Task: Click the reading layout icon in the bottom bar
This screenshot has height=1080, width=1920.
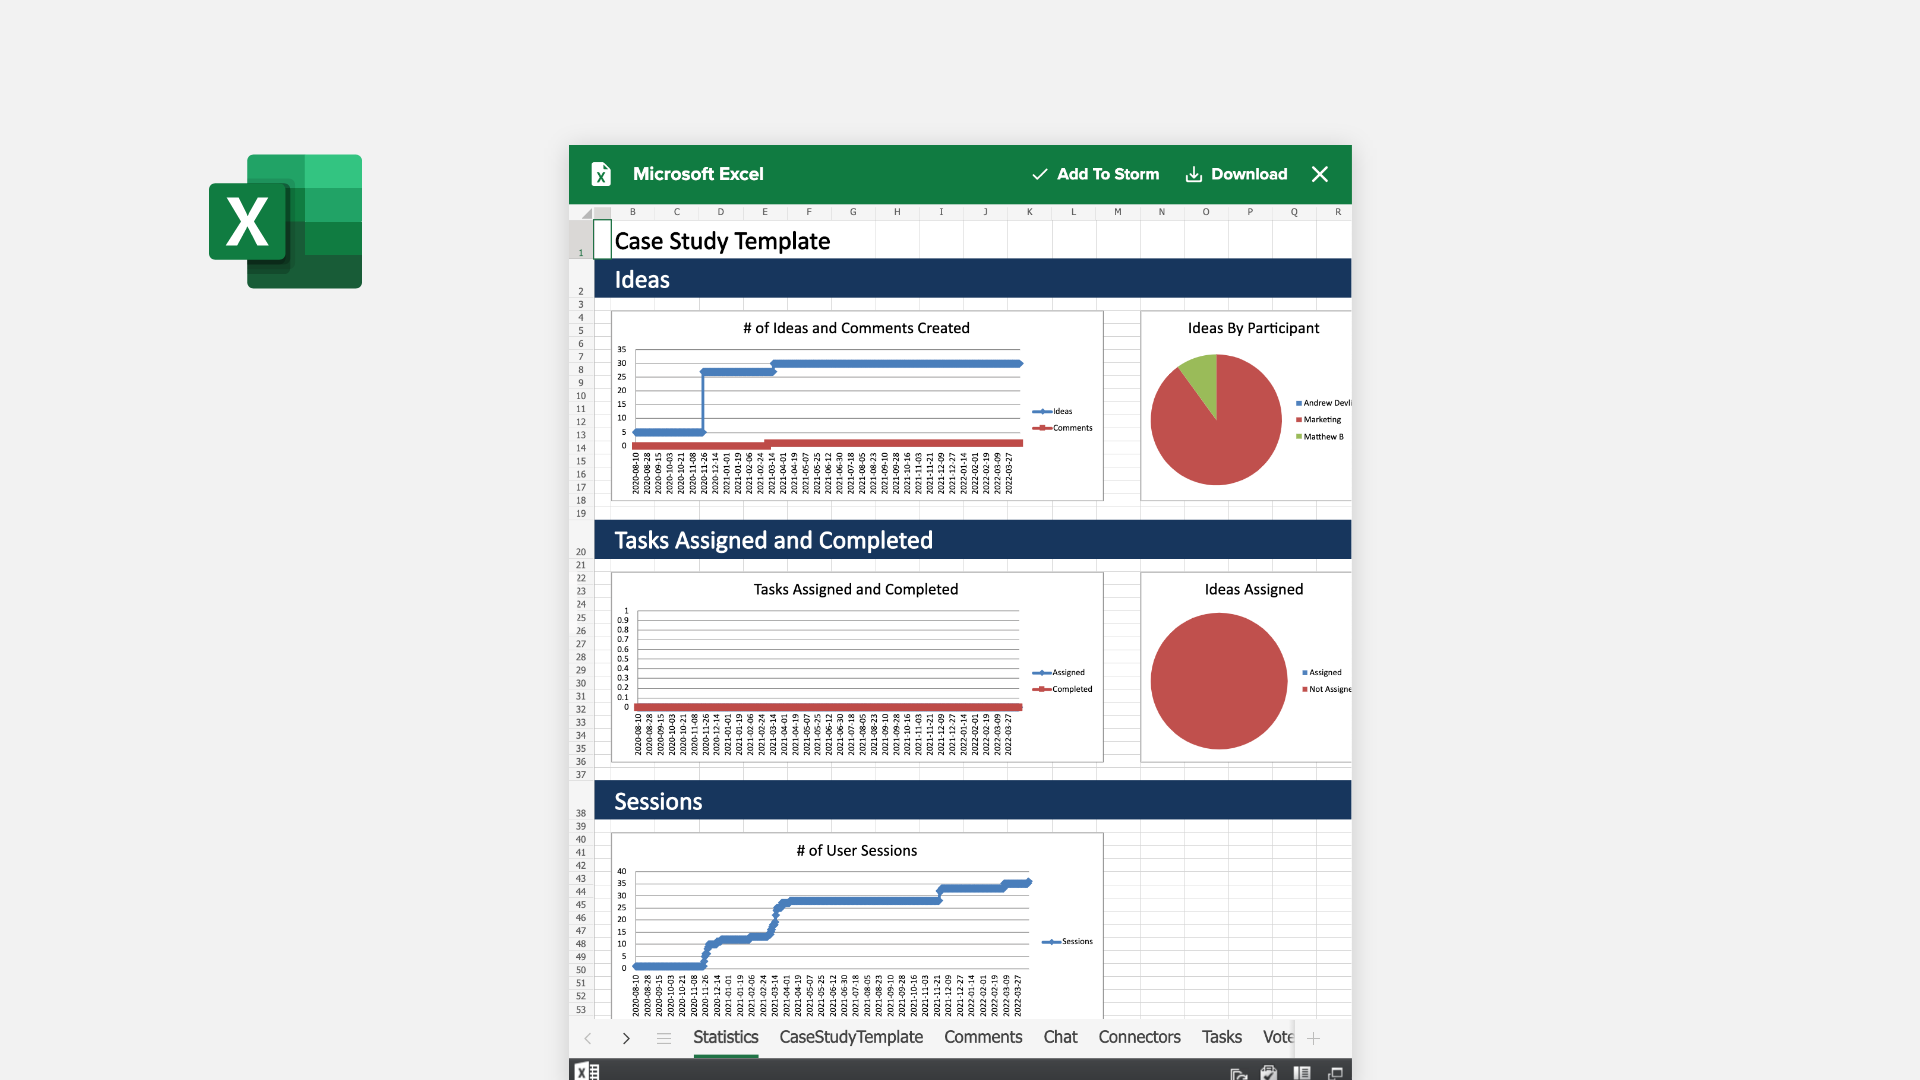Action: (1302, 1073)
